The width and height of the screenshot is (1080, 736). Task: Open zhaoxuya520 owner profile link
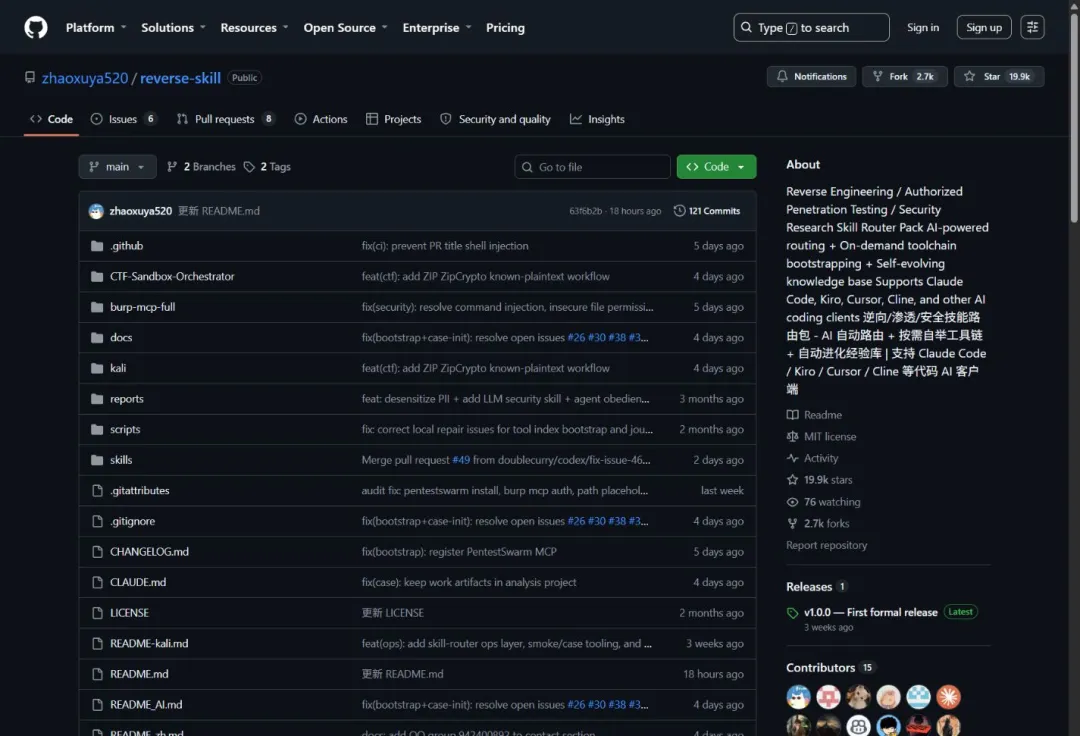pos(85,78)
